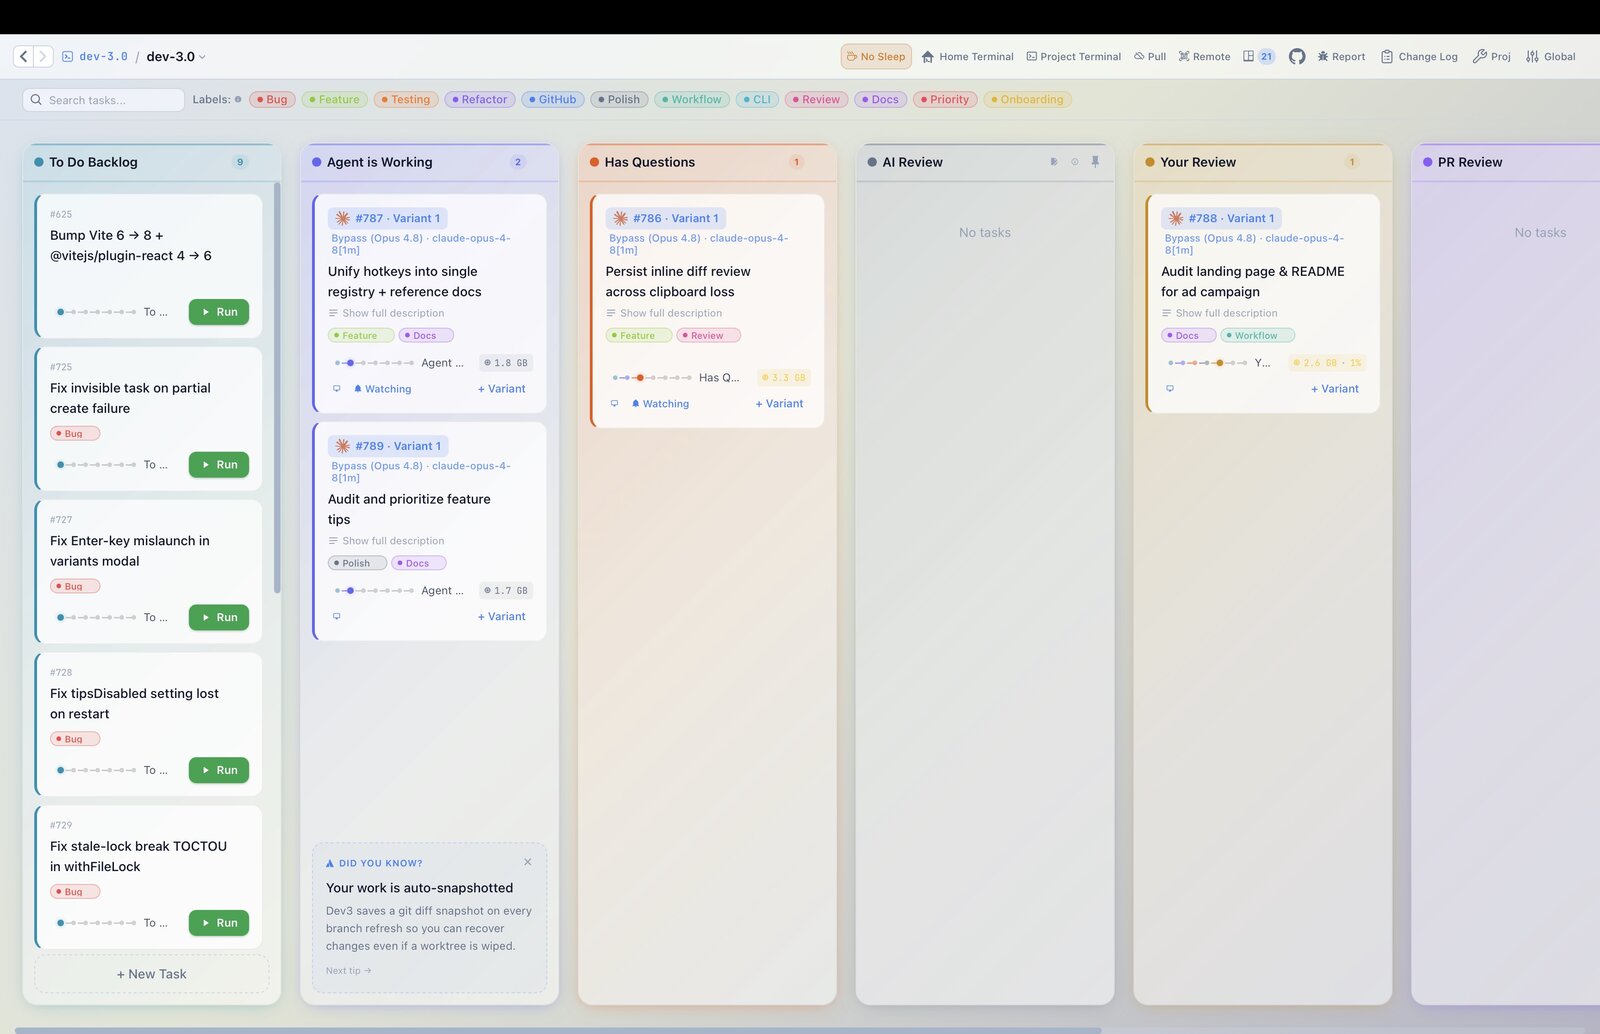Filter tasks by the Docs label

880,100
